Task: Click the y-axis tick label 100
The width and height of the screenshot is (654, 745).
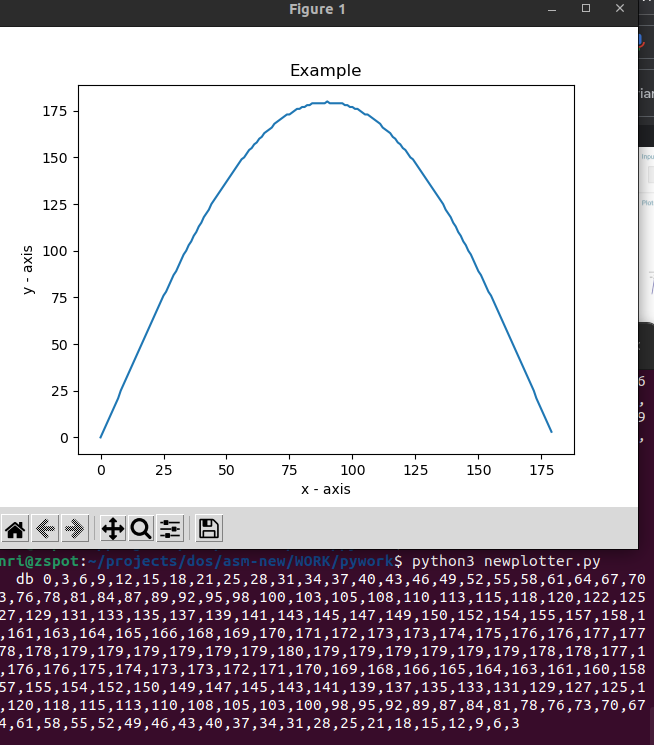Action: tap(55, 251)
